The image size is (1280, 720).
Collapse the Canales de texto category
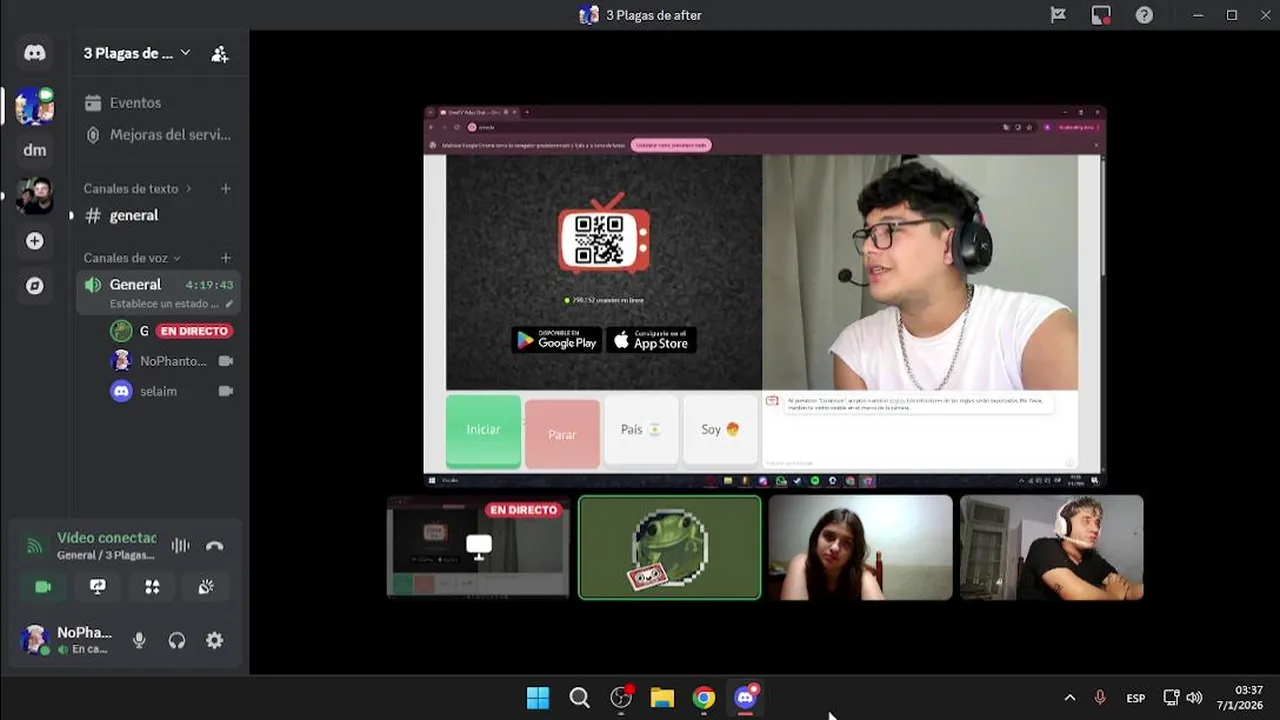pyautogui.click(x=137, y=188)
